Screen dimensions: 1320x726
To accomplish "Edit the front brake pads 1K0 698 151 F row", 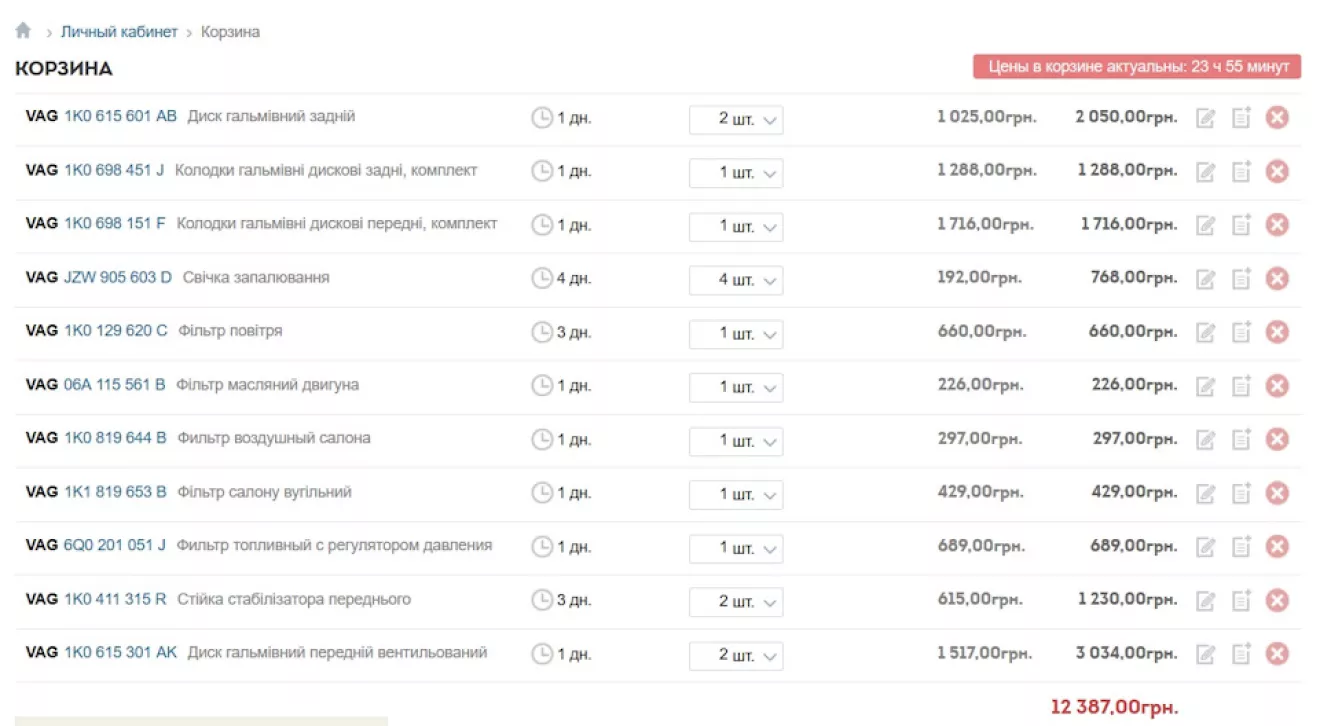I will [1206, 225].
